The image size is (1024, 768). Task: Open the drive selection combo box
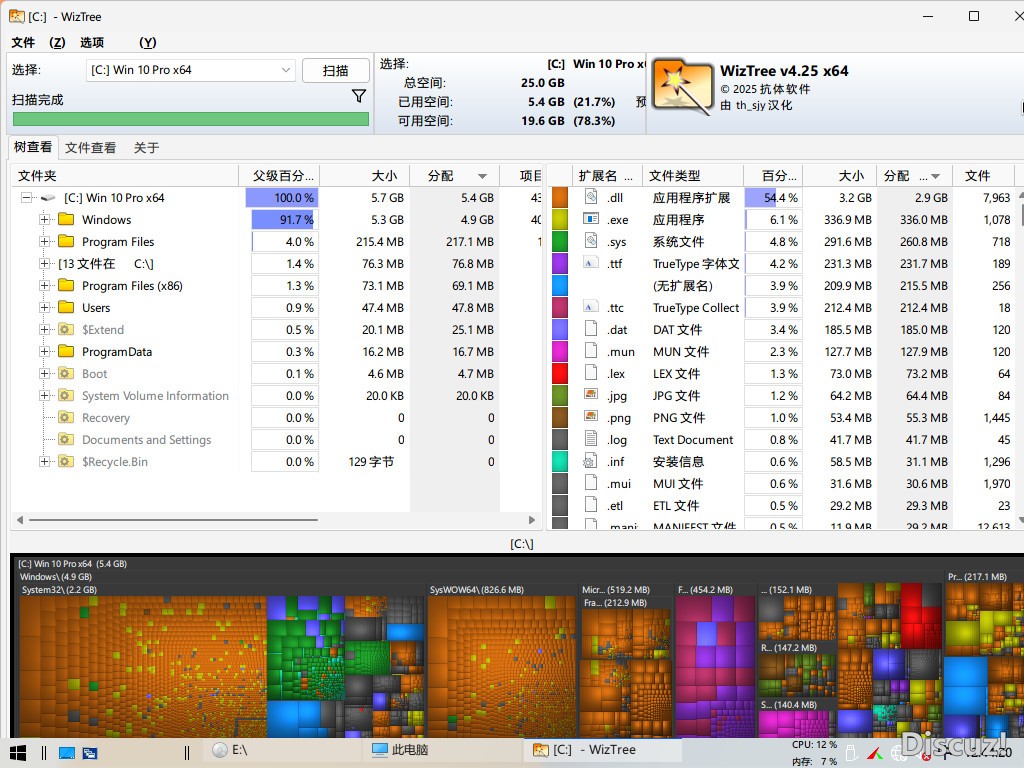tap(190, 70)
